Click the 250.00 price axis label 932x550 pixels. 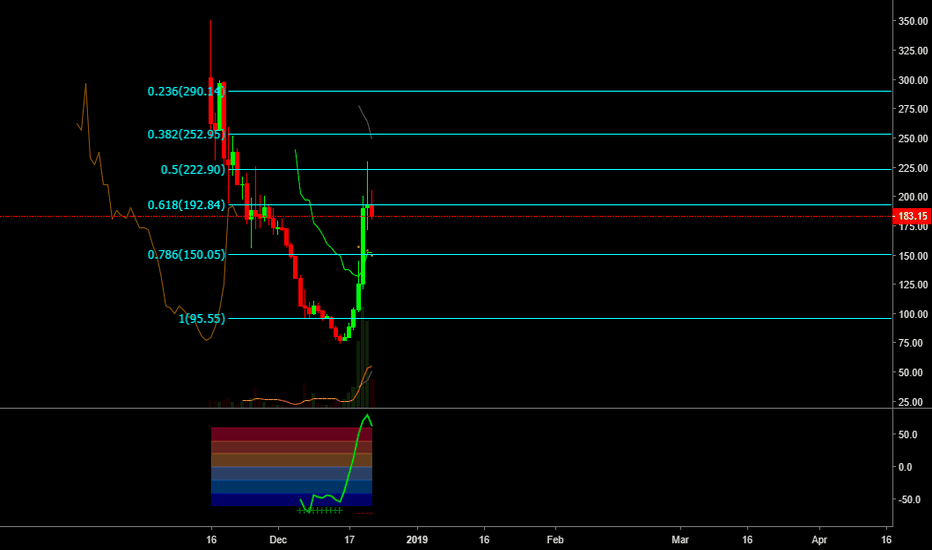click(x=913, y=138)
